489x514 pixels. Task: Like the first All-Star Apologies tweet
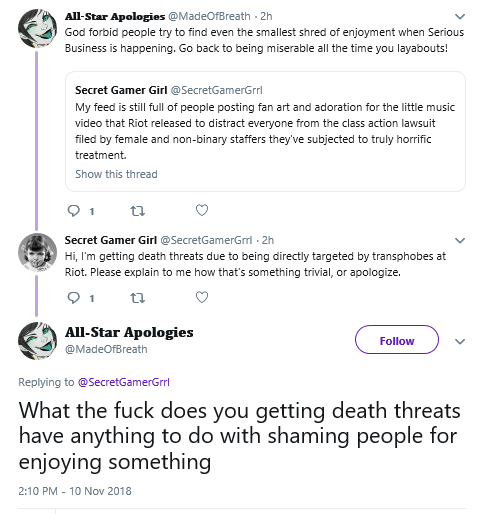click(202, 210)
